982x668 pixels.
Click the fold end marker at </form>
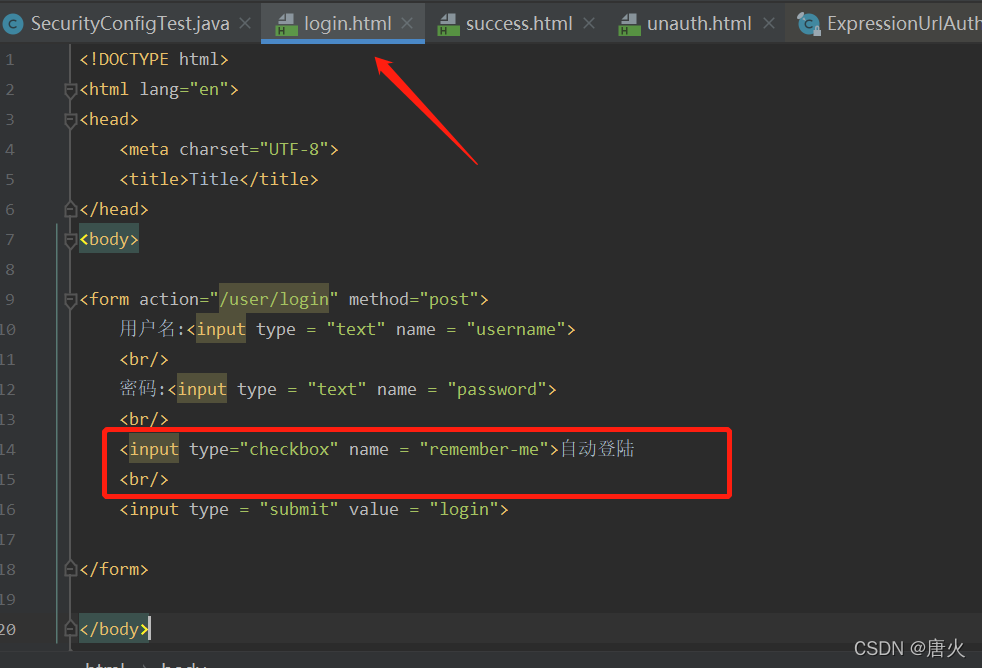tap(71, 569)
